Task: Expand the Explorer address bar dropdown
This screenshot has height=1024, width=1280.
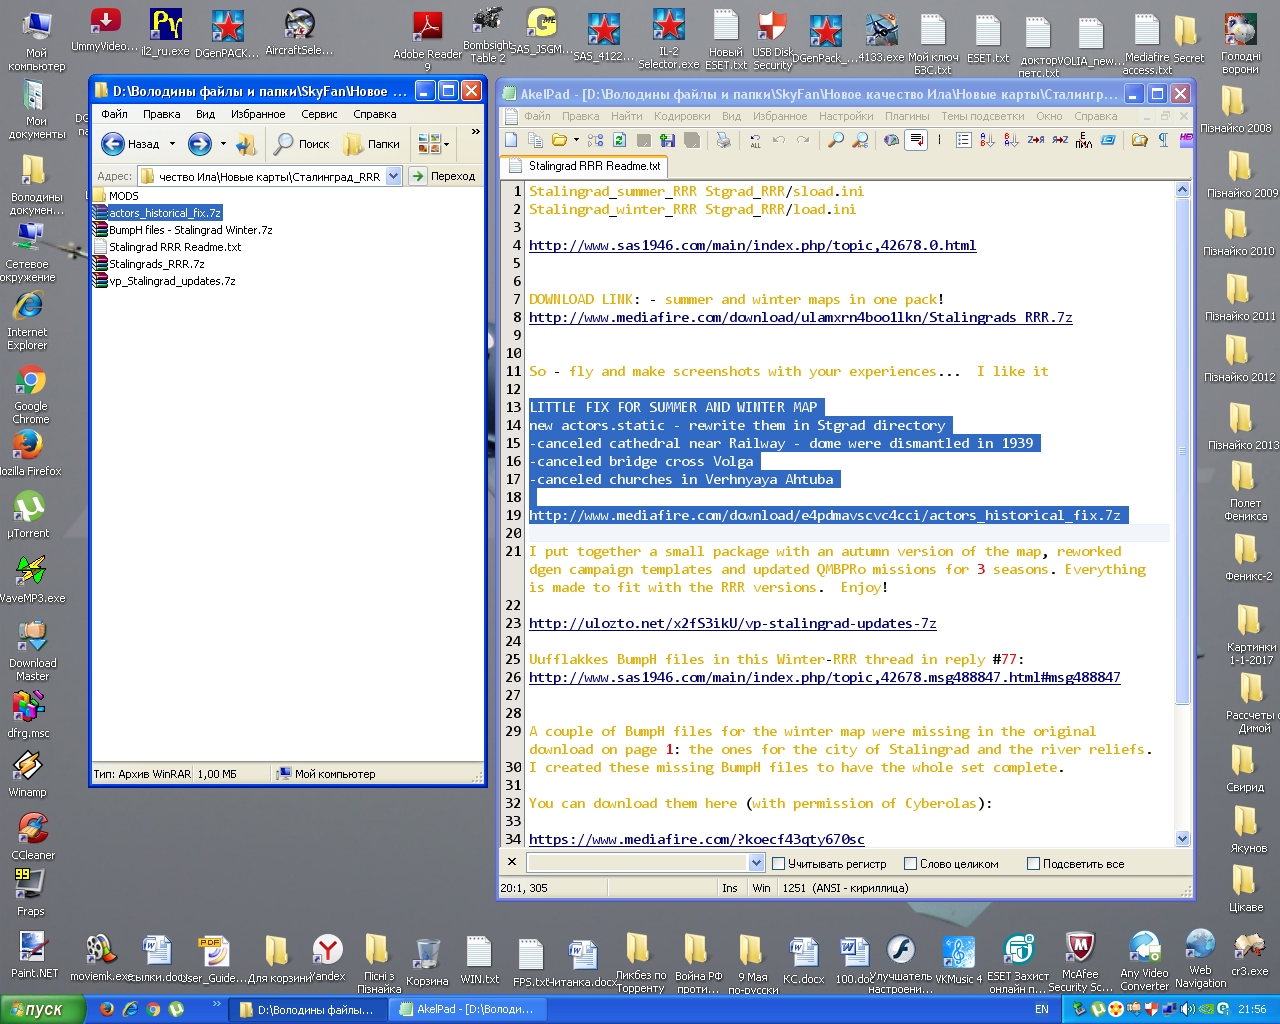Action: click(x=393, y=176)
